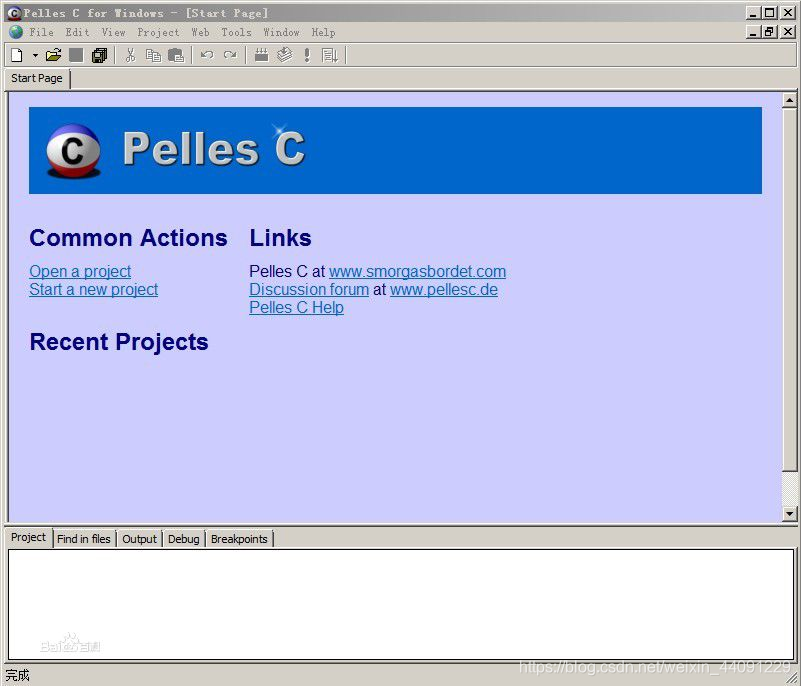The height and width of the screenshot is (686, 801).
Task: Click the Pelles C title bar icon
Action: (x=14, y=13)
